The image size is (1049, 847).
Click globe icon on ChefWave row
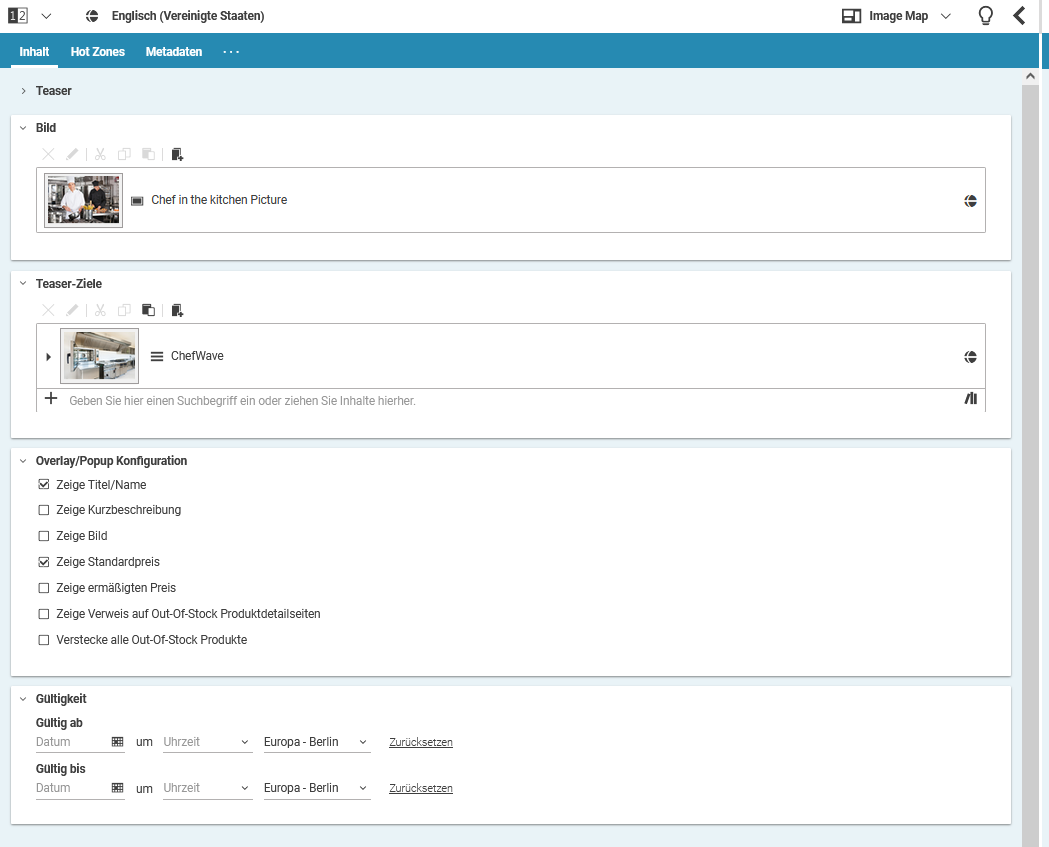coord(970,357)
